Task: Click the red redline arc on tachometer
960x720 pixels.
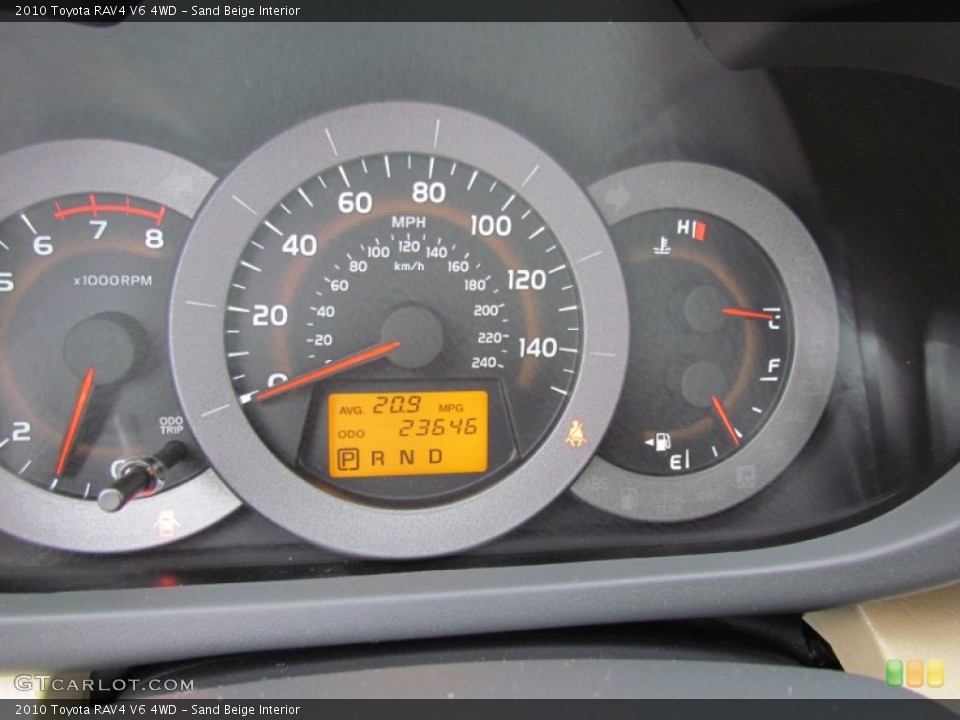Action: tap(110, 210)
